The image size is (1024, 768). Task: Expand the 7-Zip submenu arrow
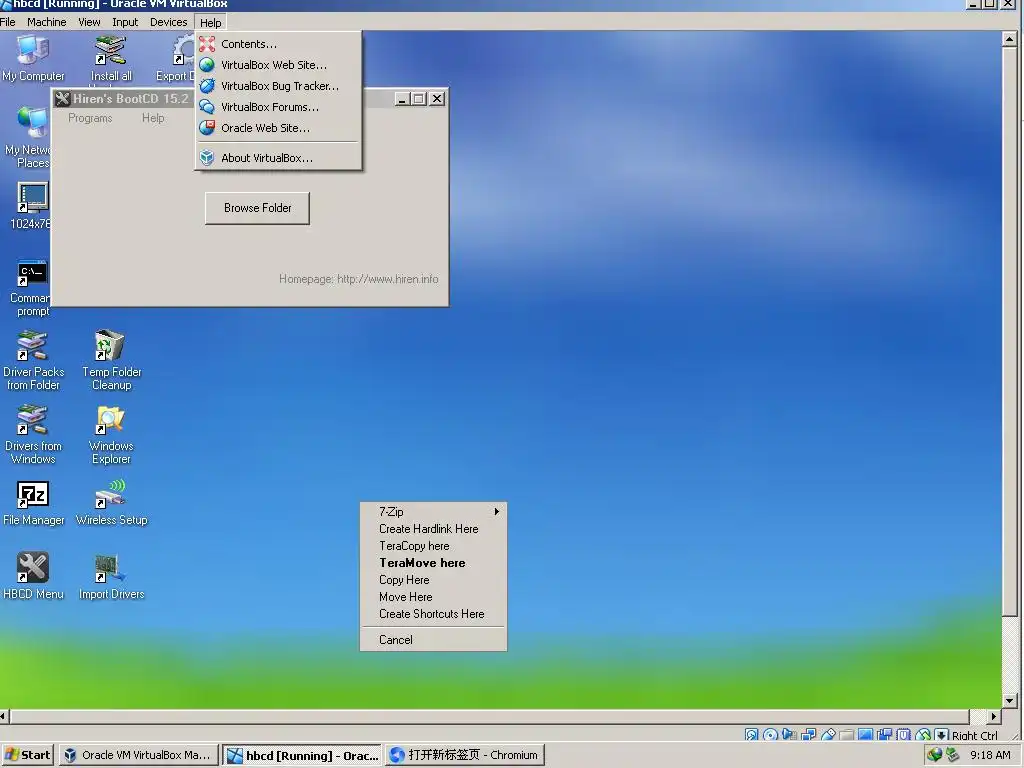click(x=496, y=511)
